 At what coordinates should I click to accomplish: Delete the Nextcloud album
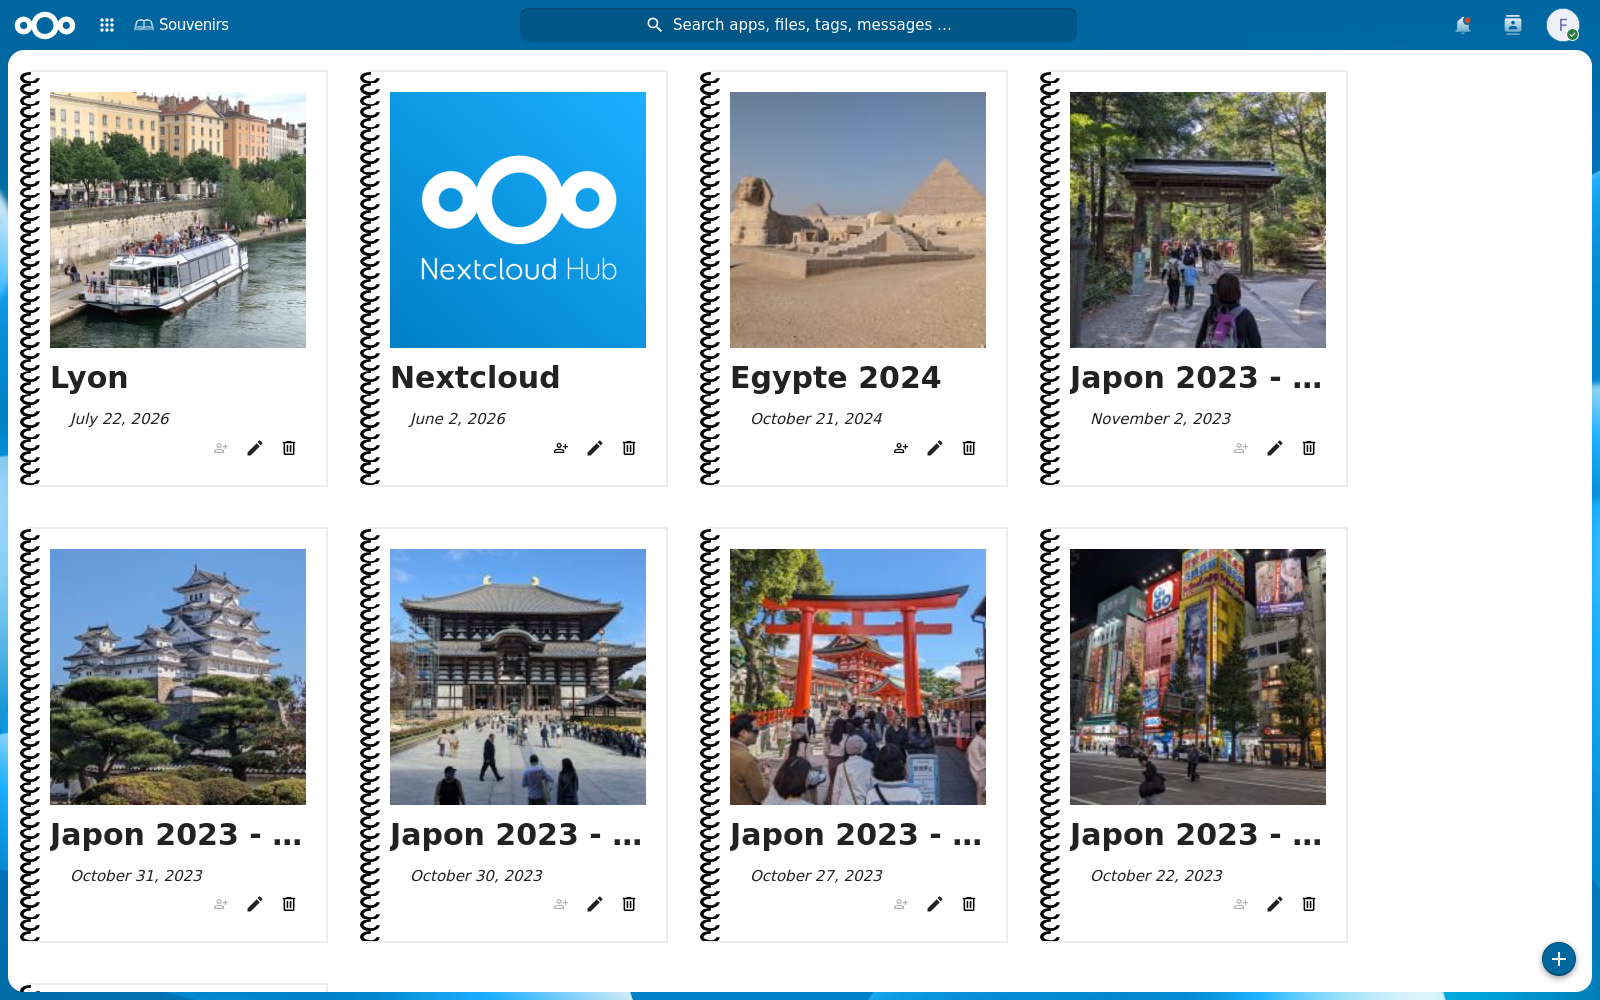[629, 448]
